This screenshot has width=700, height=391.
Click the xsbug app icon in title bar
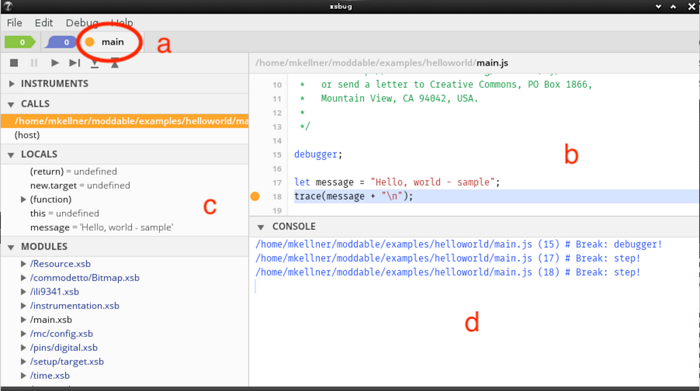(8, 6)
